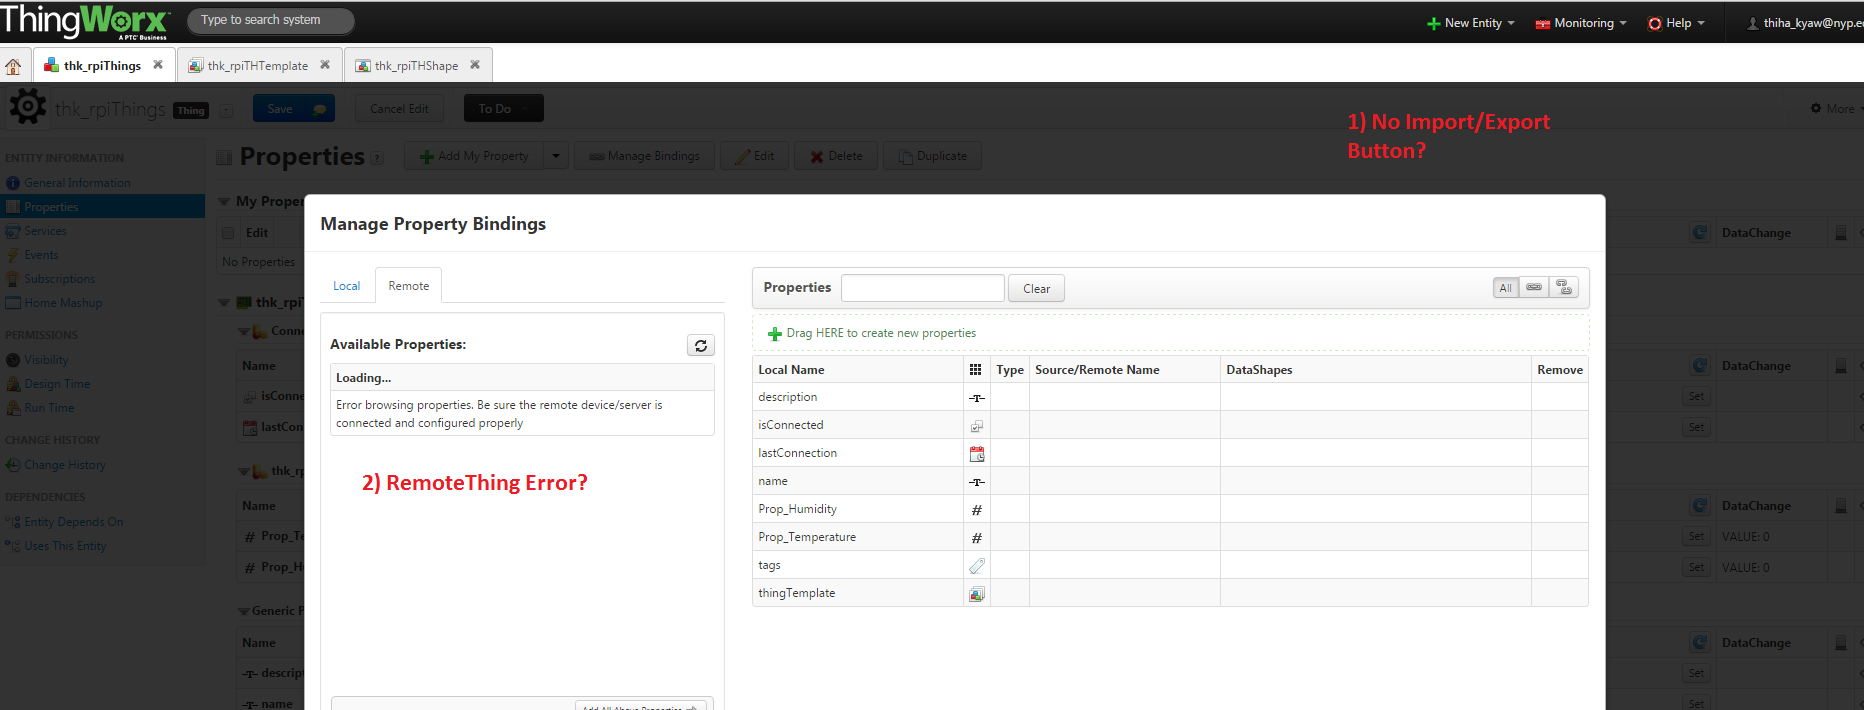This screenshot has height=710, width=1864.
Task: Click the grid icon in the table header
Action: tap(976, 370)
